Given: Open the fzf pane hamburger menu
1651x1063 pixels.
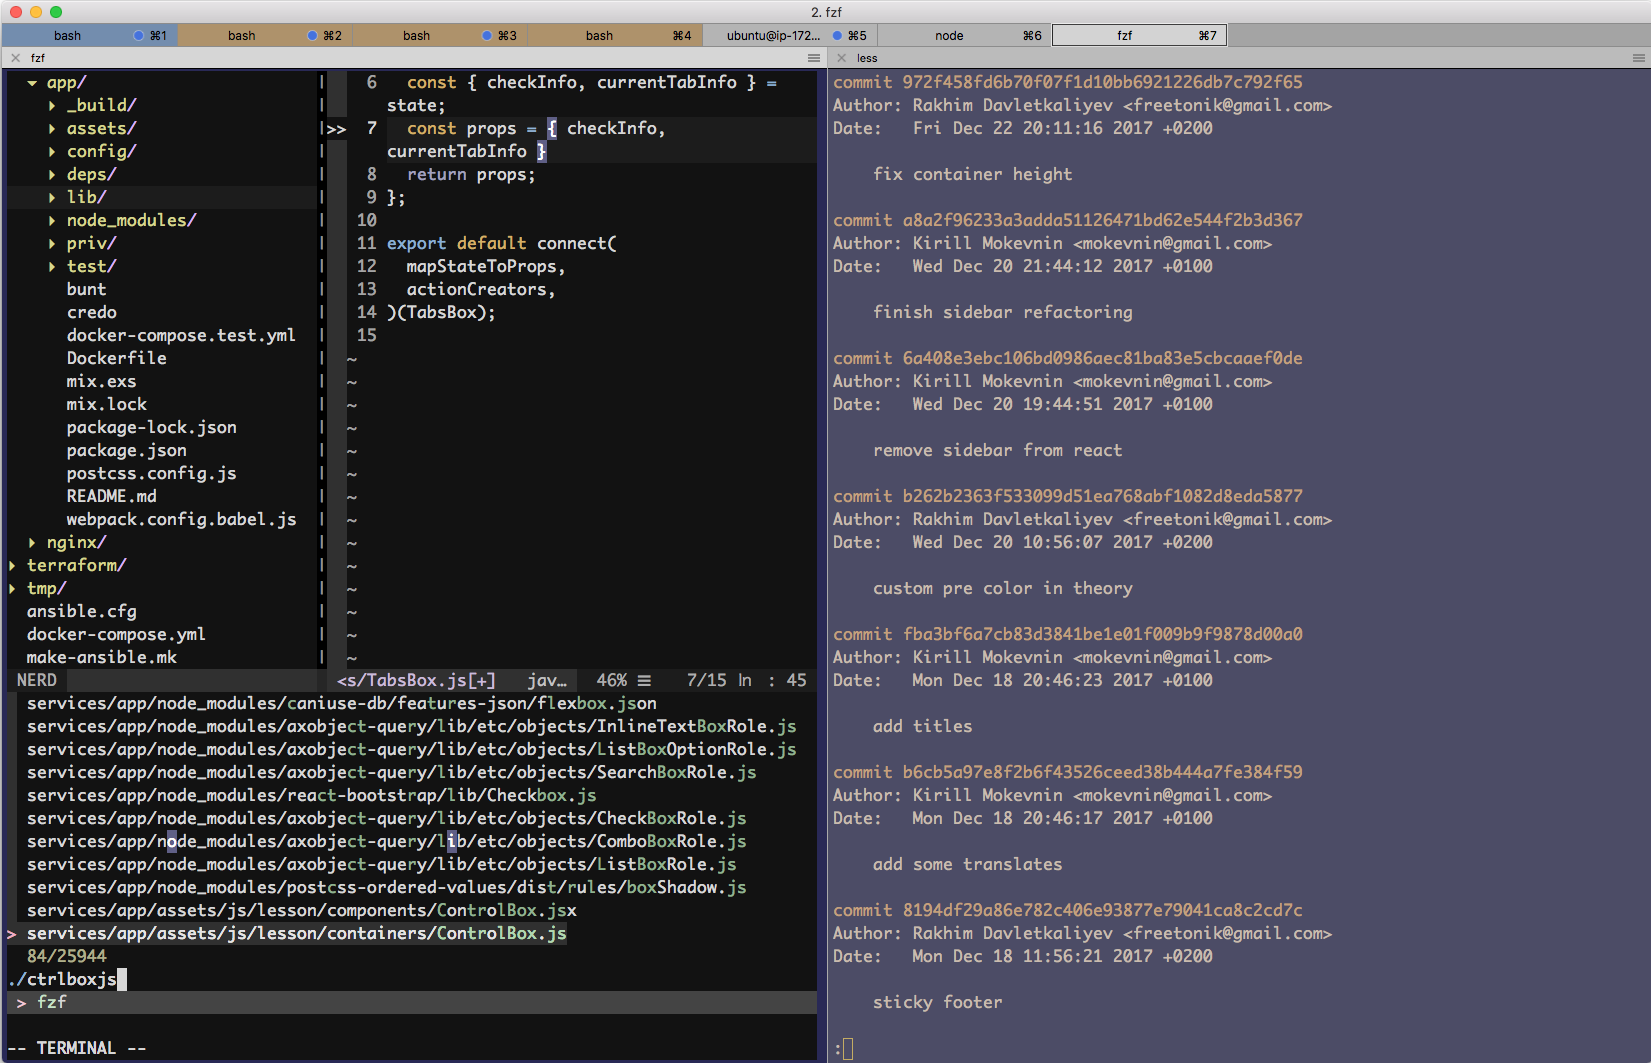Looking at the screenshot, I should coord(813,57).
